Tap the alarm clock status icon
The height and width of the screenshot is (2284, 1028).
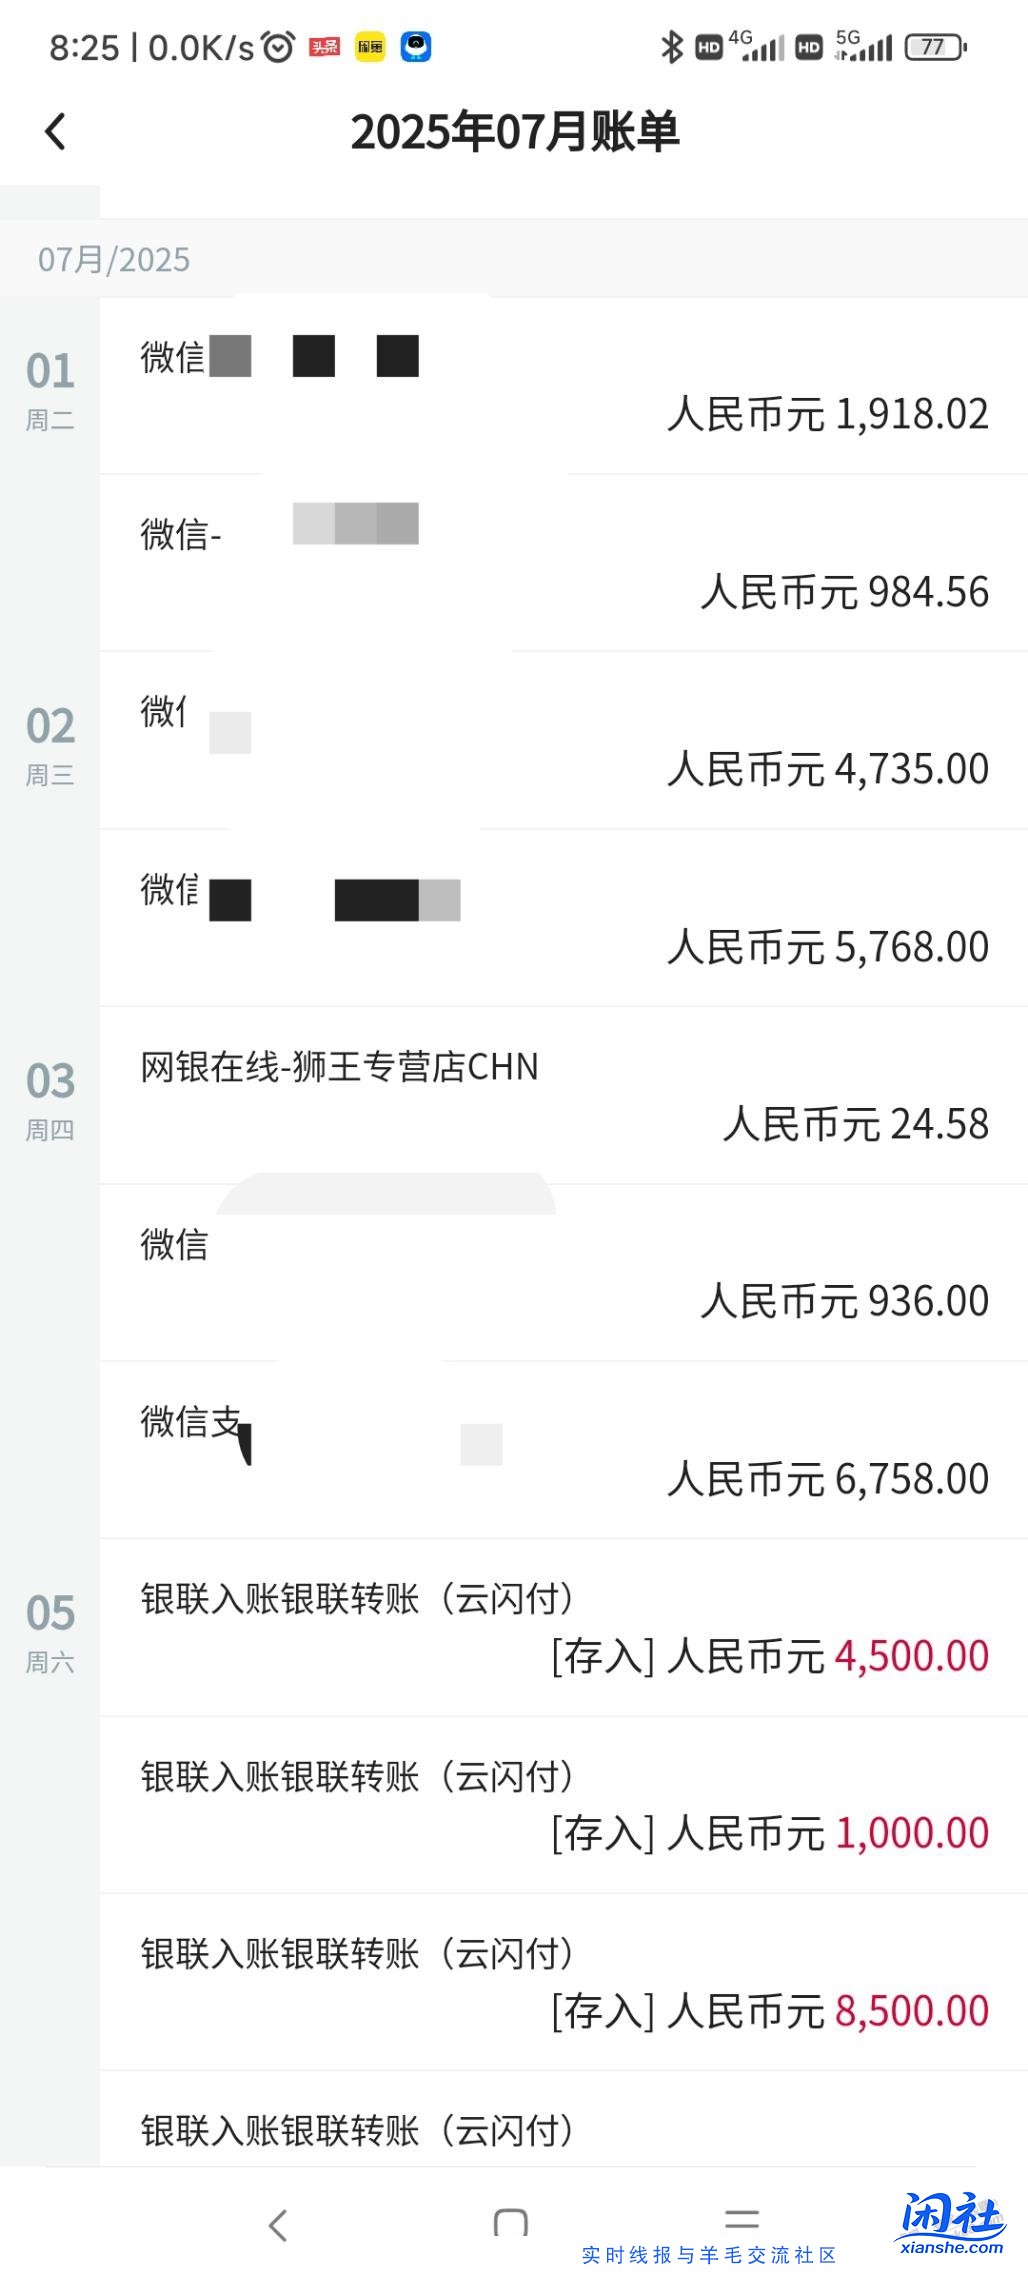278,47
